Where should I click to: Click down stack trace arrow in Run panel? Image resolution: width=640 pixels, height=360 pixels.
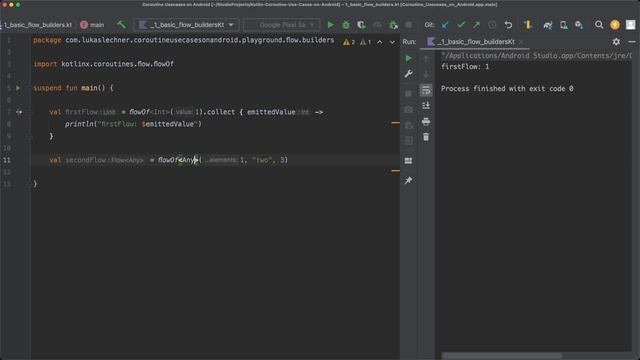[426, 74]
